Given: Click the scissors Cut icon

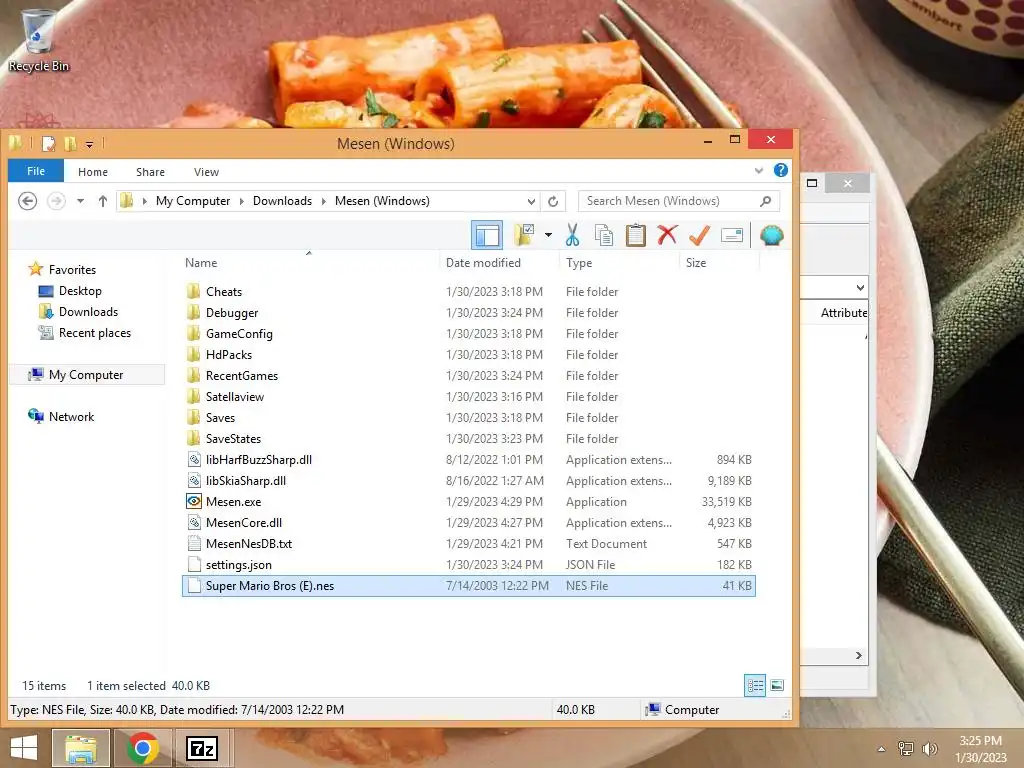Looking at the screenshot, I should pos(572,235).
